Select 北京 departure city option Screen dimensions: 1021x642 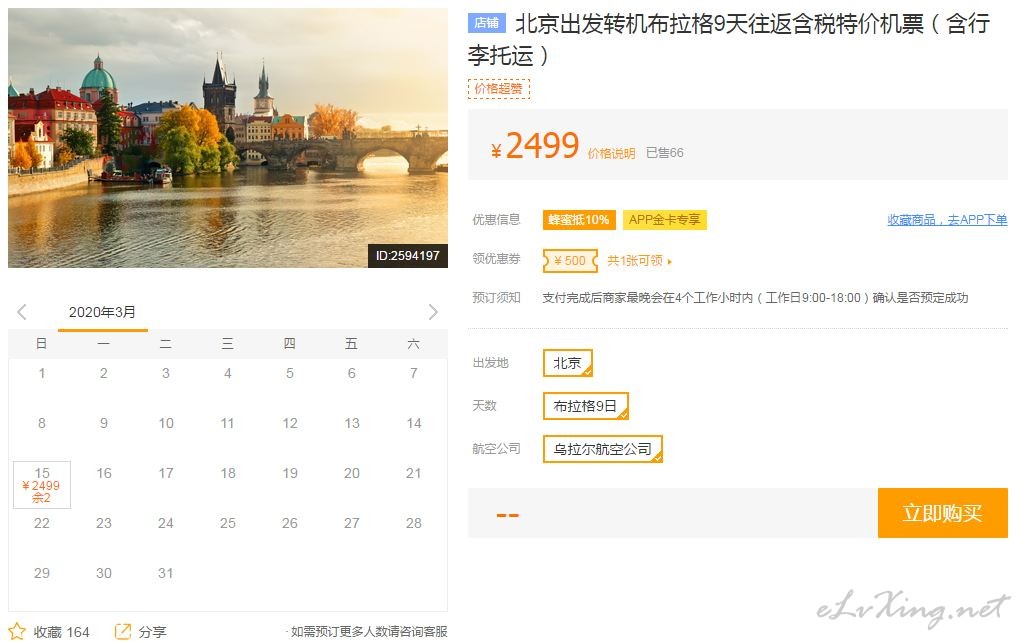567,363
